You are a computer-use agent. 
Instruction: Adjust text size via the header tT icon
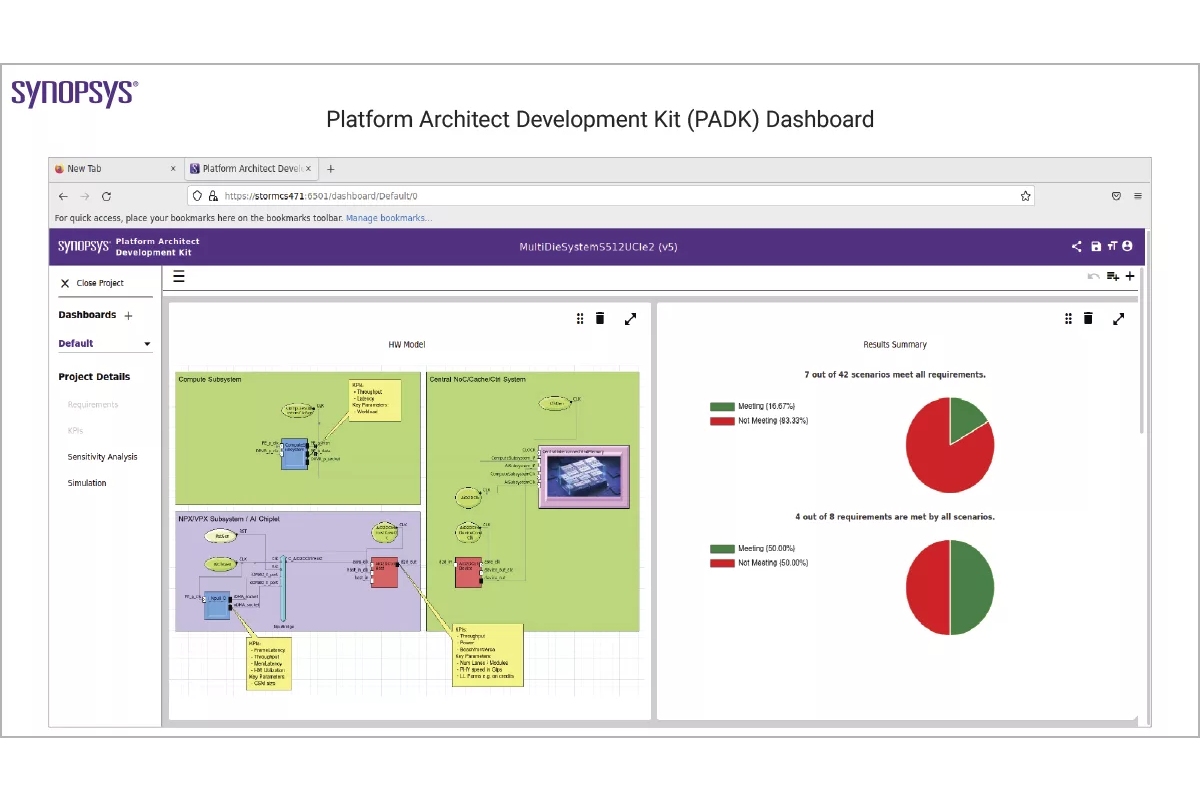[1112, 246]
